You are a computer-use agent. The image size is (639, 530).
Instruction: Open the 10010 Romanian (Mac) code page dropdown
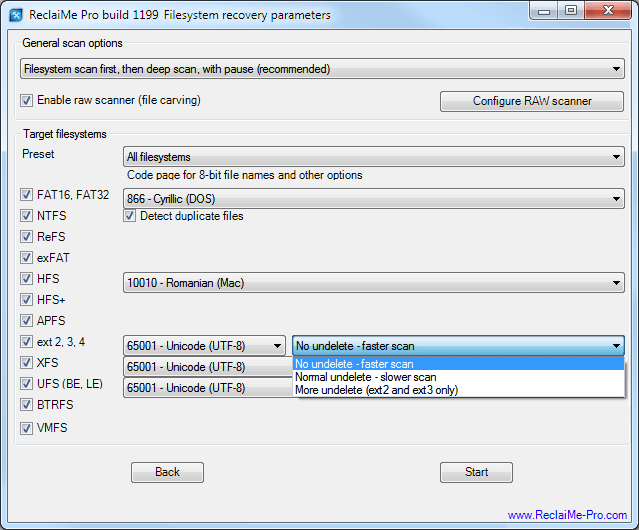pyautogui.click(x=373, y=283)
